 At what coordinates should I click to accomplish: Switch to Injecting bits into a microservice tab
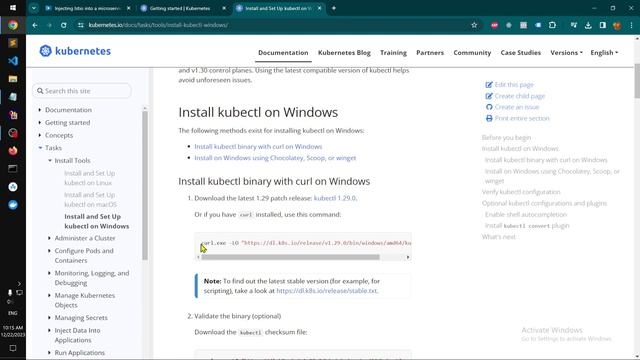[87, 8]
